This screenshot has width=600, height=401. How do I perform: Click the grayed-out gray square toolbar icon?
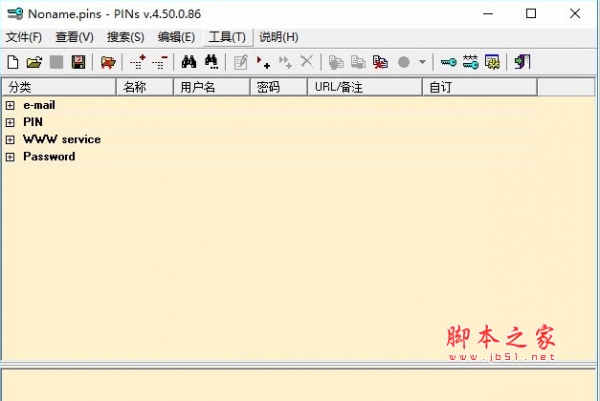[56, 62]
